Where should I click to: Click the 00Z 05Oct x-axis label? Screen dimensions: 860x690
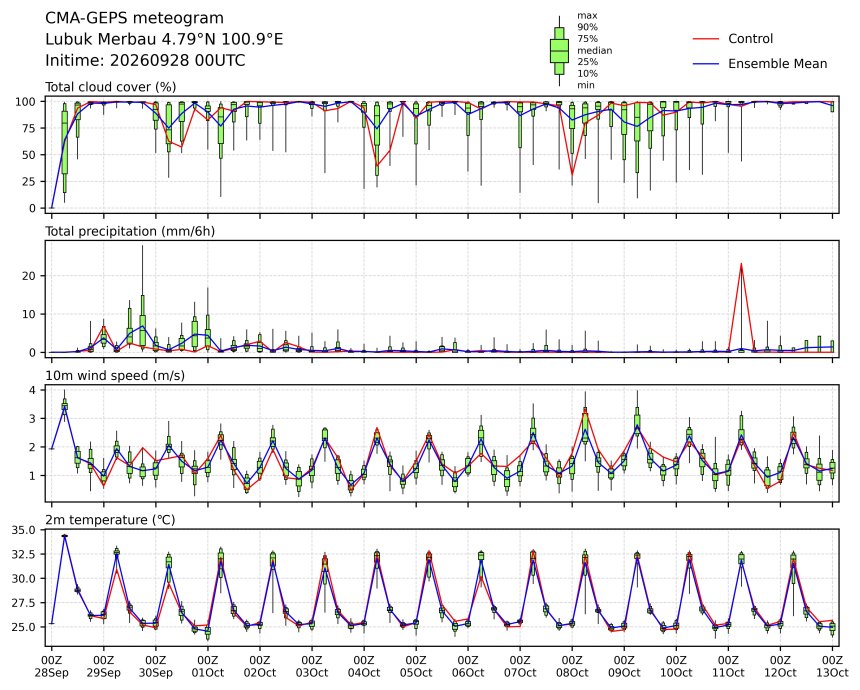[416, 666]
